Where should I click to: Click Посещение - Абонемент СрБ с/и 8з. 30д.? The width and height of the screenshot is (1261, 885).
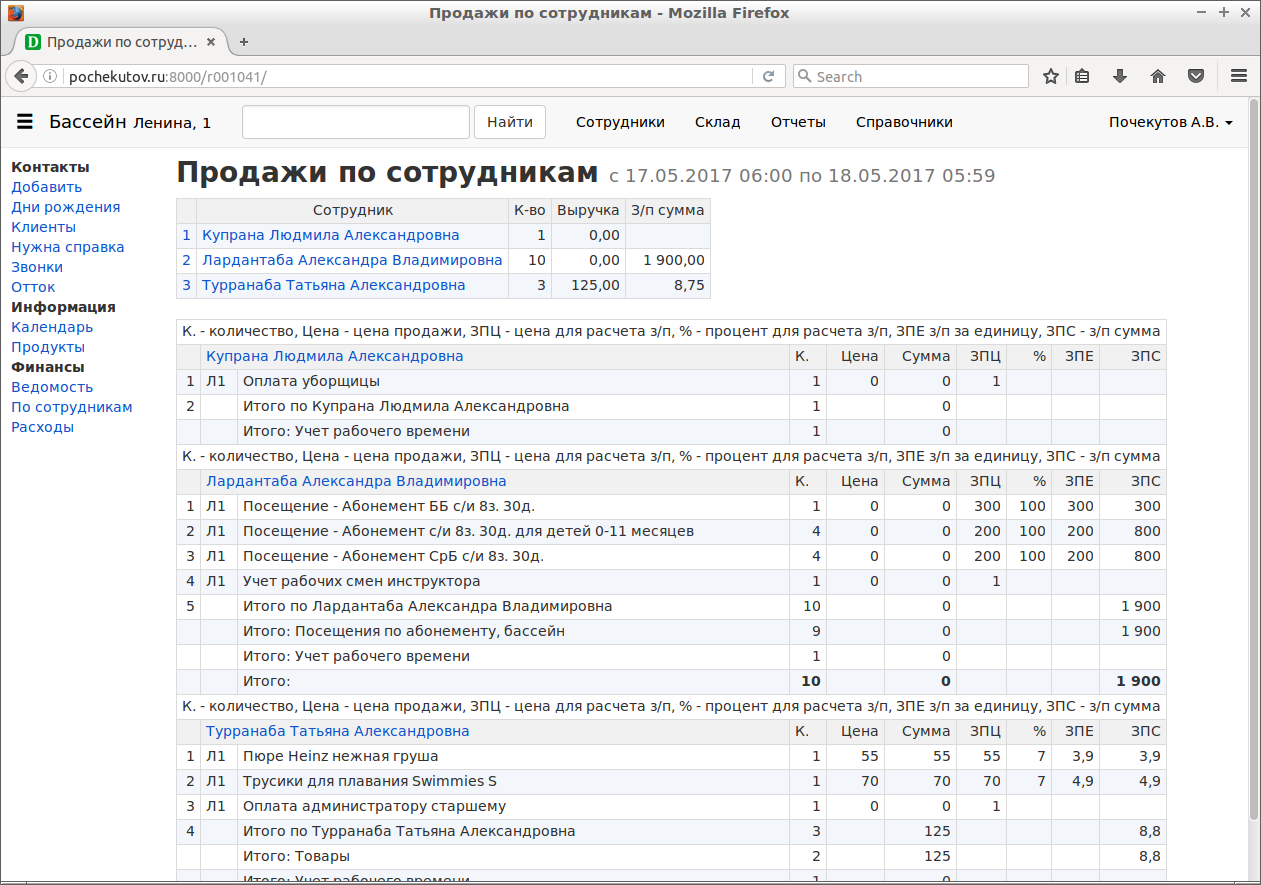[393, 556]
